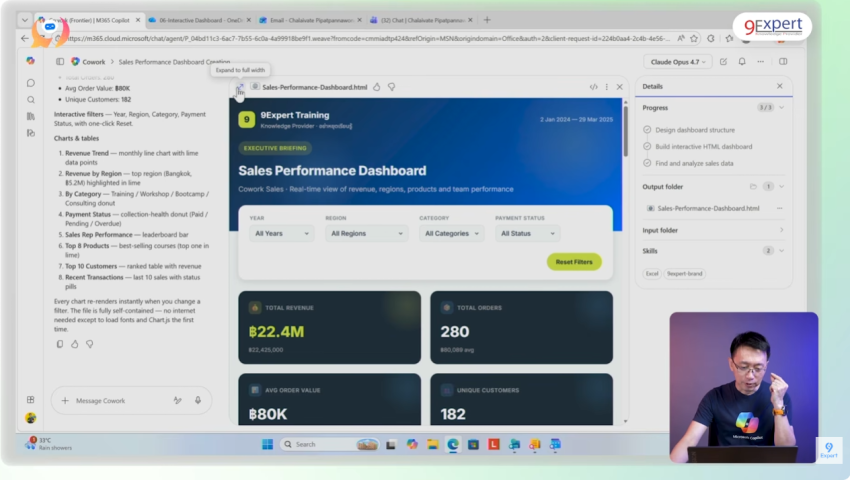Open the Category filter dropdown
The image size is (850, 480).
pos(452,233)
